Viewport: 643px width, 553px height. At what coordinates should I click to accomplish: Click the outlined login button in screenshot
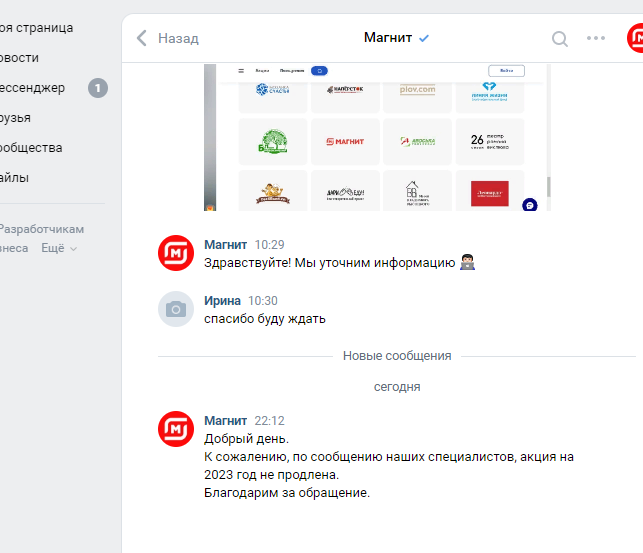click(506, 71)
